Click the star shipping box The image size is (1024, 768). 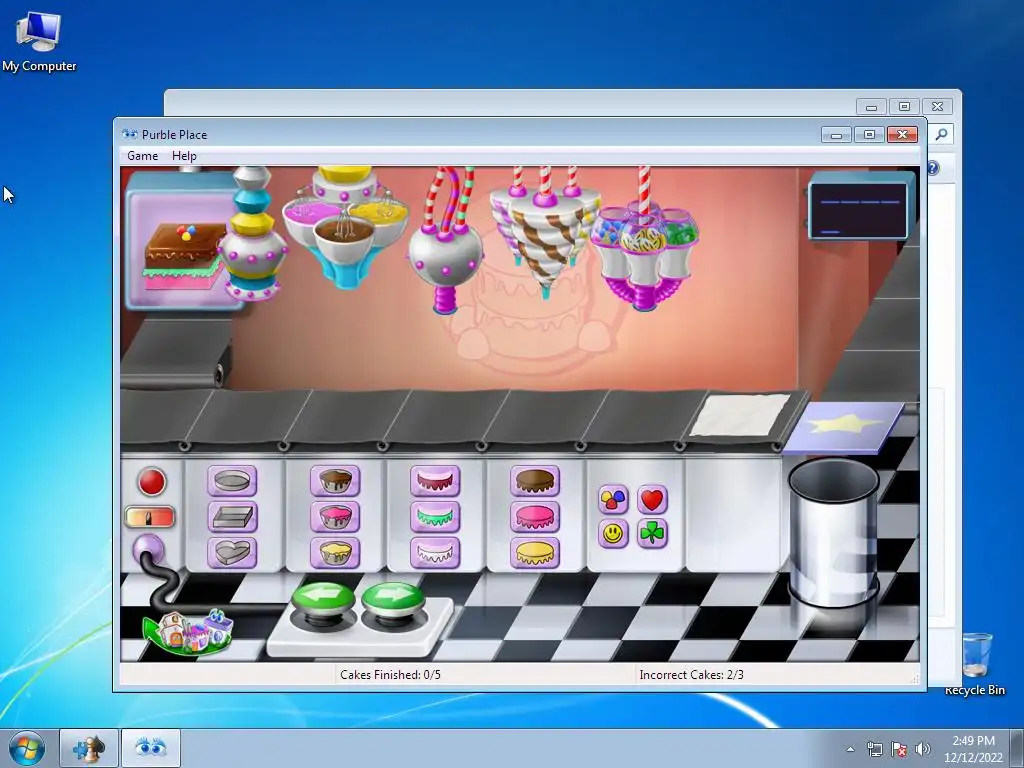[844, 427]
